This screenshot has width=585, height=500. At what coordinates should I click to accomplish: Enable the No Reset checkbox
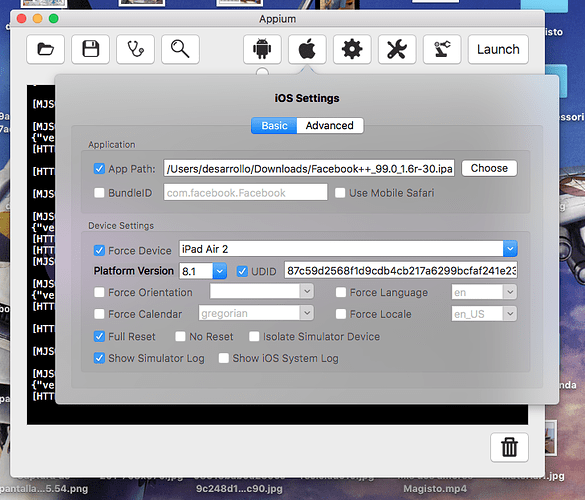[x=180, y=337]
